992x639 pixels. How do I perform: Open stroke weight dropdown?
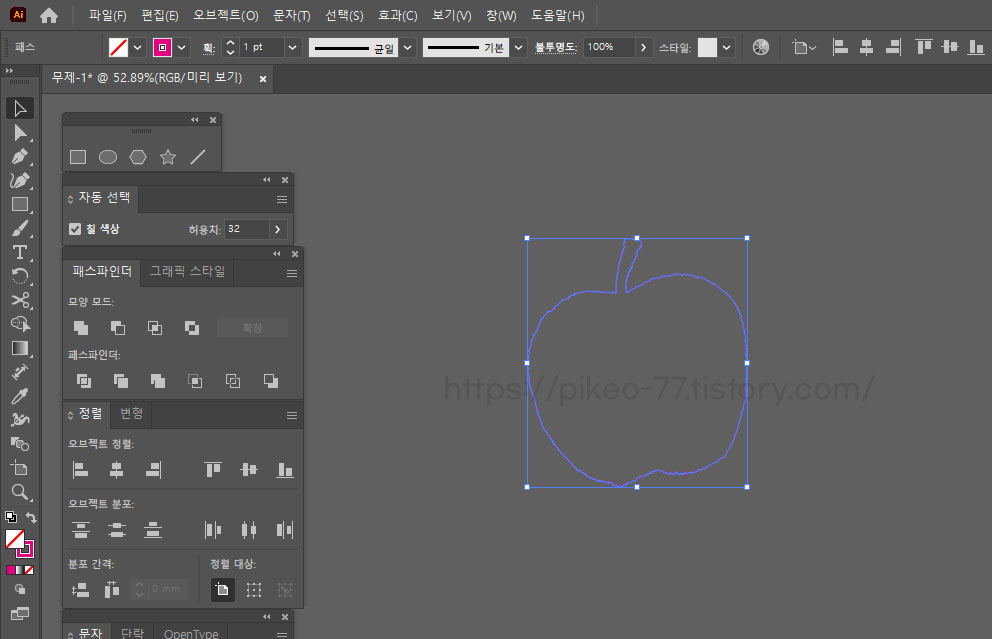[x=292, y=47]
